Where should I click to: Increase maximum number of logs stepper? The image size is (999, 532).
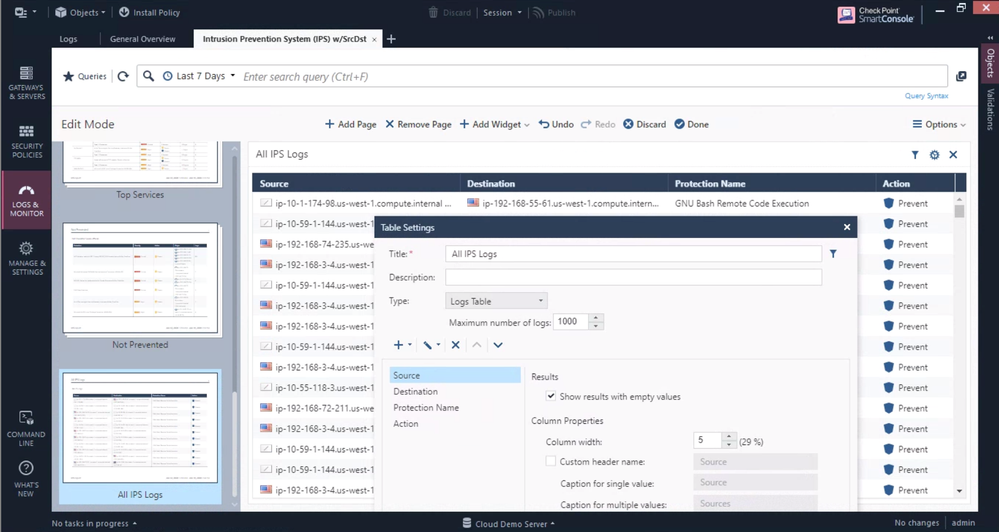(x=596, y=317)
